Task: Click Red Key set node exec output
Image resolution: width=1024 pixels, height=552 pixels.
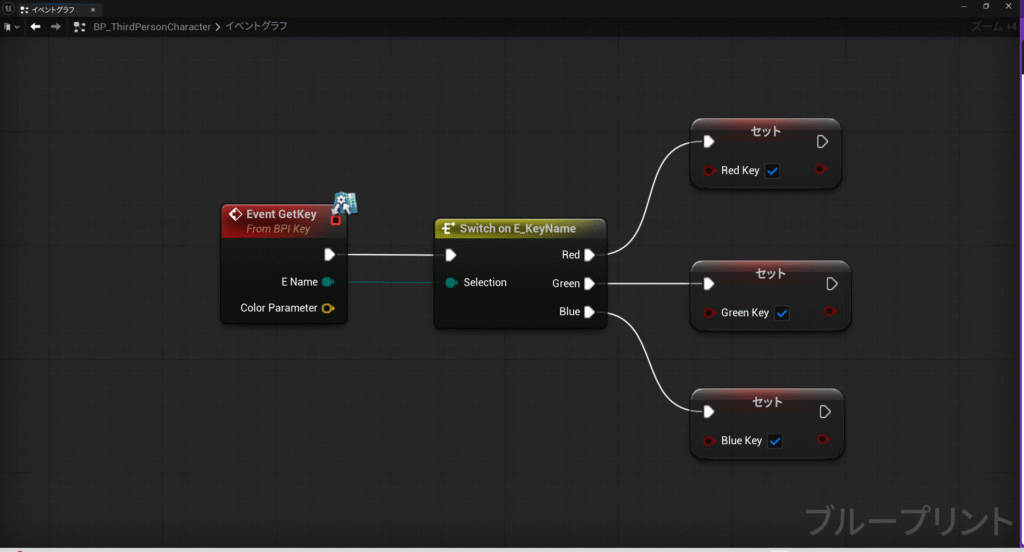Action: click(822, 142)
